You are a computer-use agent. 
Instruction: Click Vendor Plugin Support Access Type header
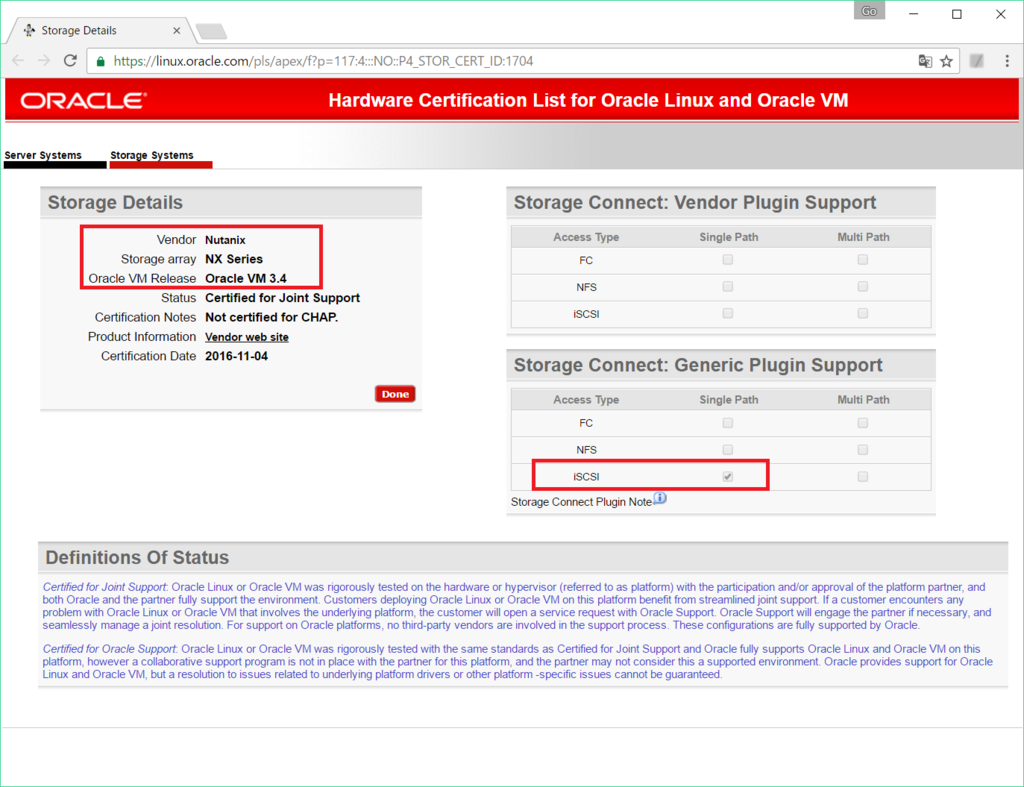pyautogui.click(x=586, y=237)
